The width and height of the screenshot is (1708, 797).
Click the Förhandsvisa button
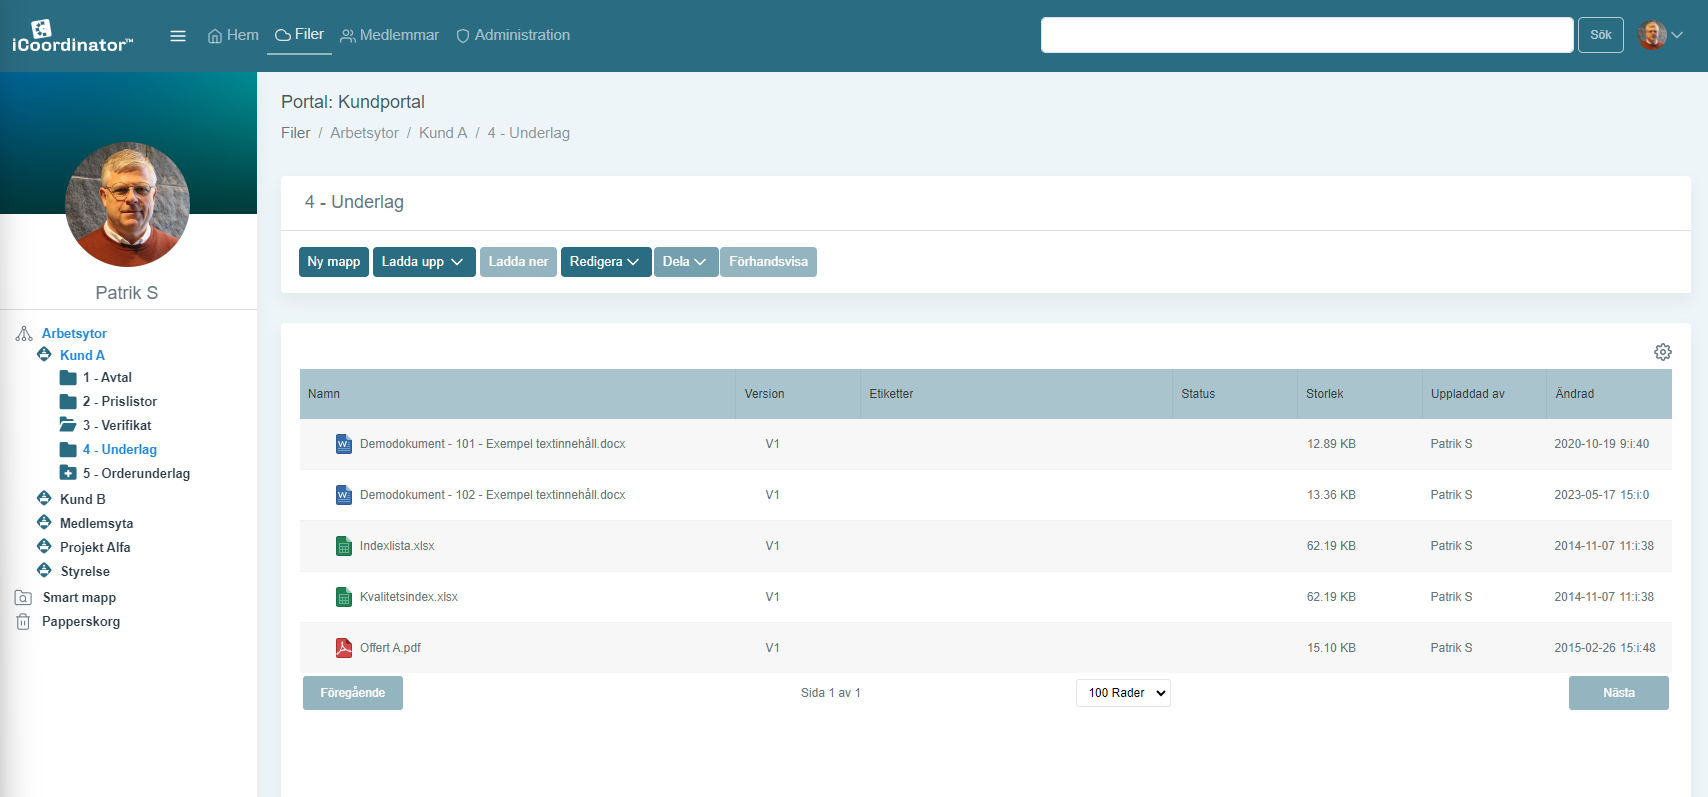[x=768, y=262]
